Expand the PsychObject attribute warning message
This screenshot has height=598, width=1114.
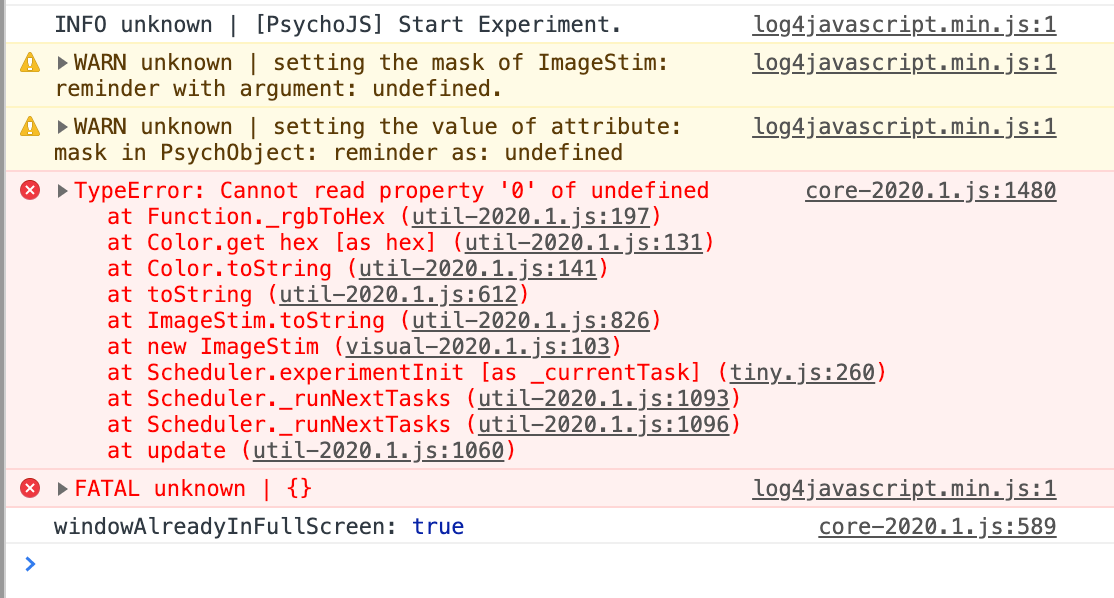point(63,127)
